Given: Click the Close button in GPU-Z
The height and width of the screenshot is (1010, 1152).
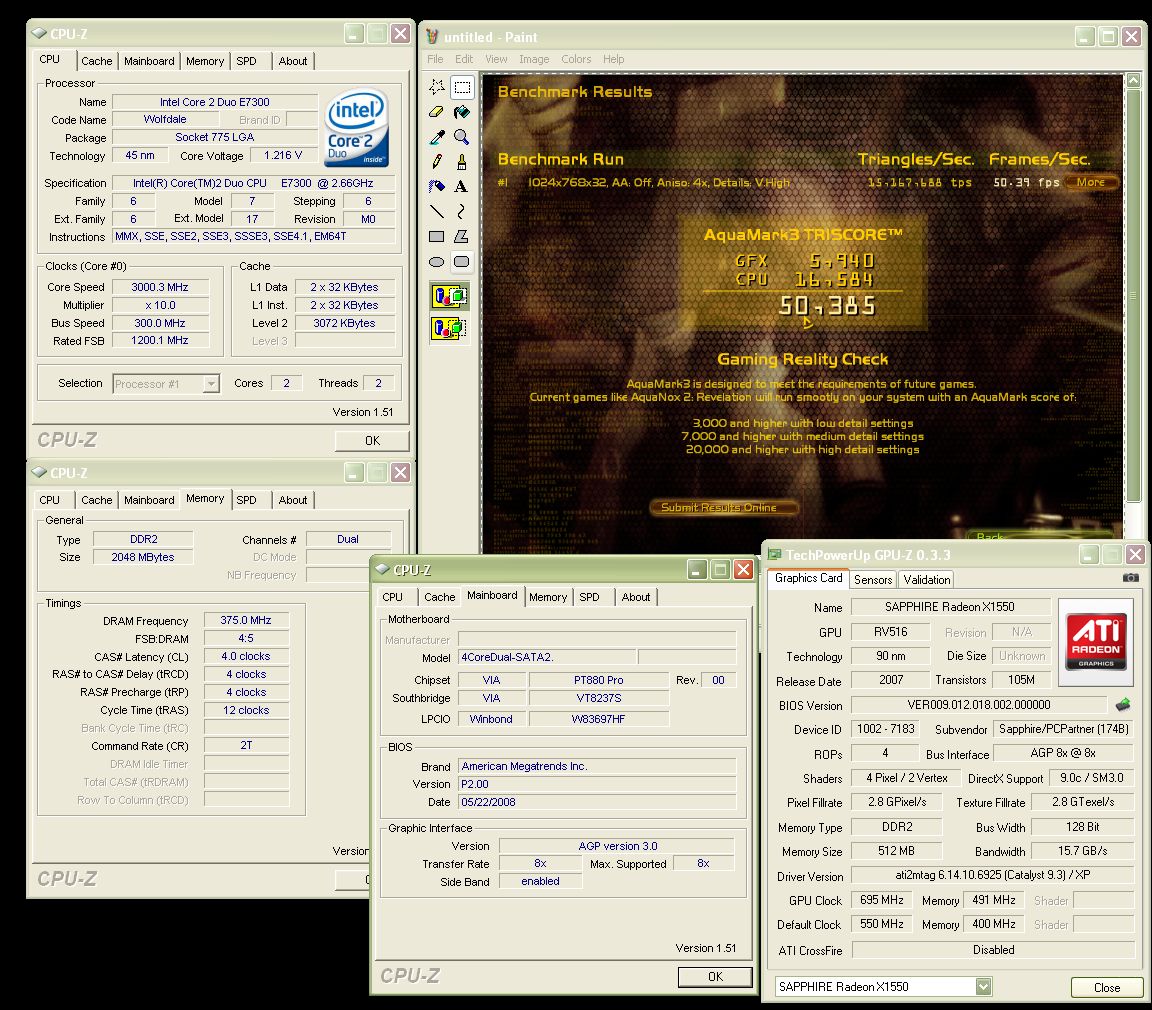Looking at the screenshot, I should point(1106,987).
